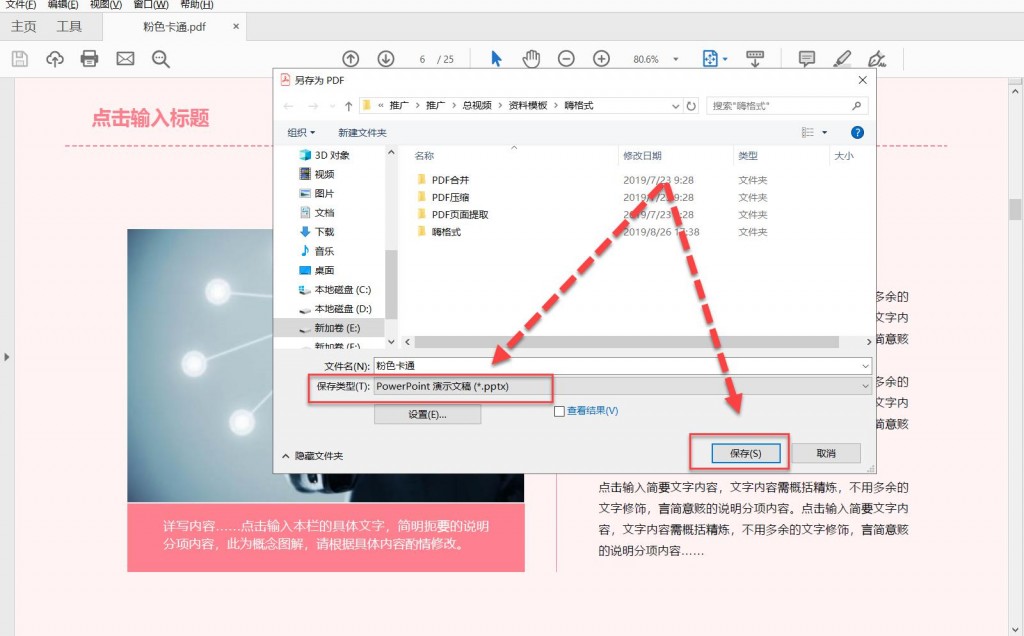The height and width of the screenshot is (636, 1024).
Task: Switch to the 主页 tab
Action: 24,27
